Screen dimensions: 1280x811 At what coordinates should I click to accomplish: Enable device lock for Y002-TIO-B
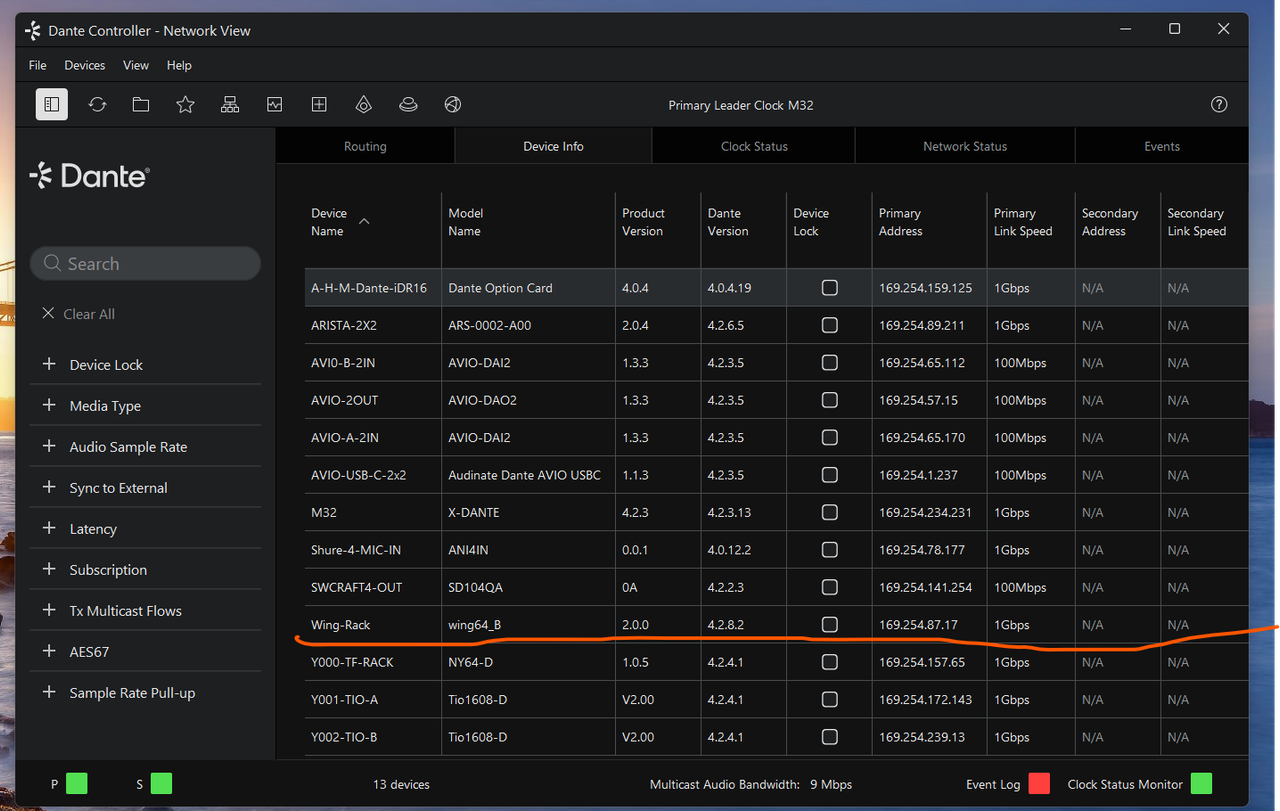point(829,737)
